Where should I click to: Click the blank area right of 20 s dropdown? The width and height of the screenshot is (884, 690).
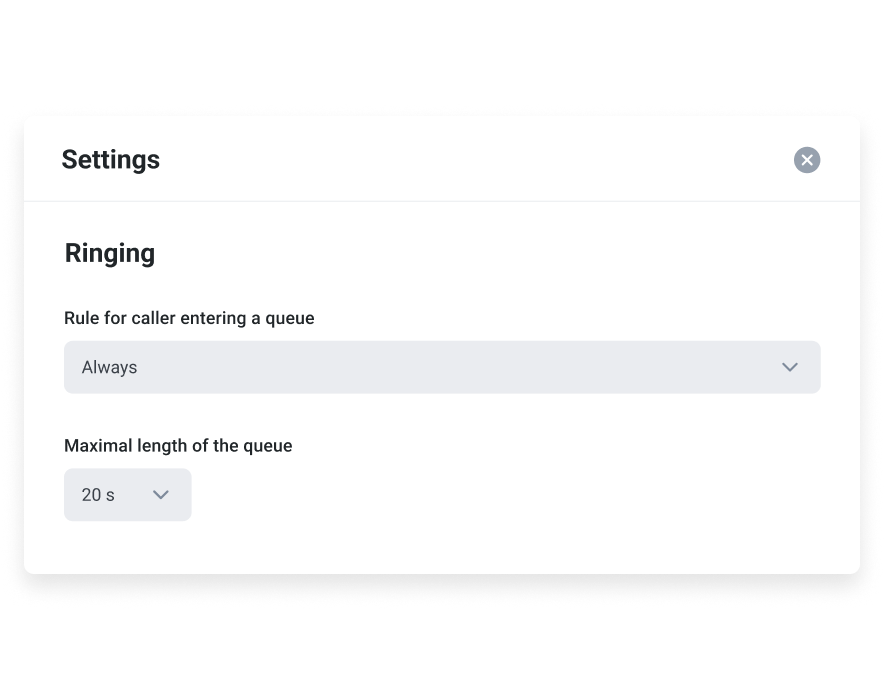pos(500,495)
